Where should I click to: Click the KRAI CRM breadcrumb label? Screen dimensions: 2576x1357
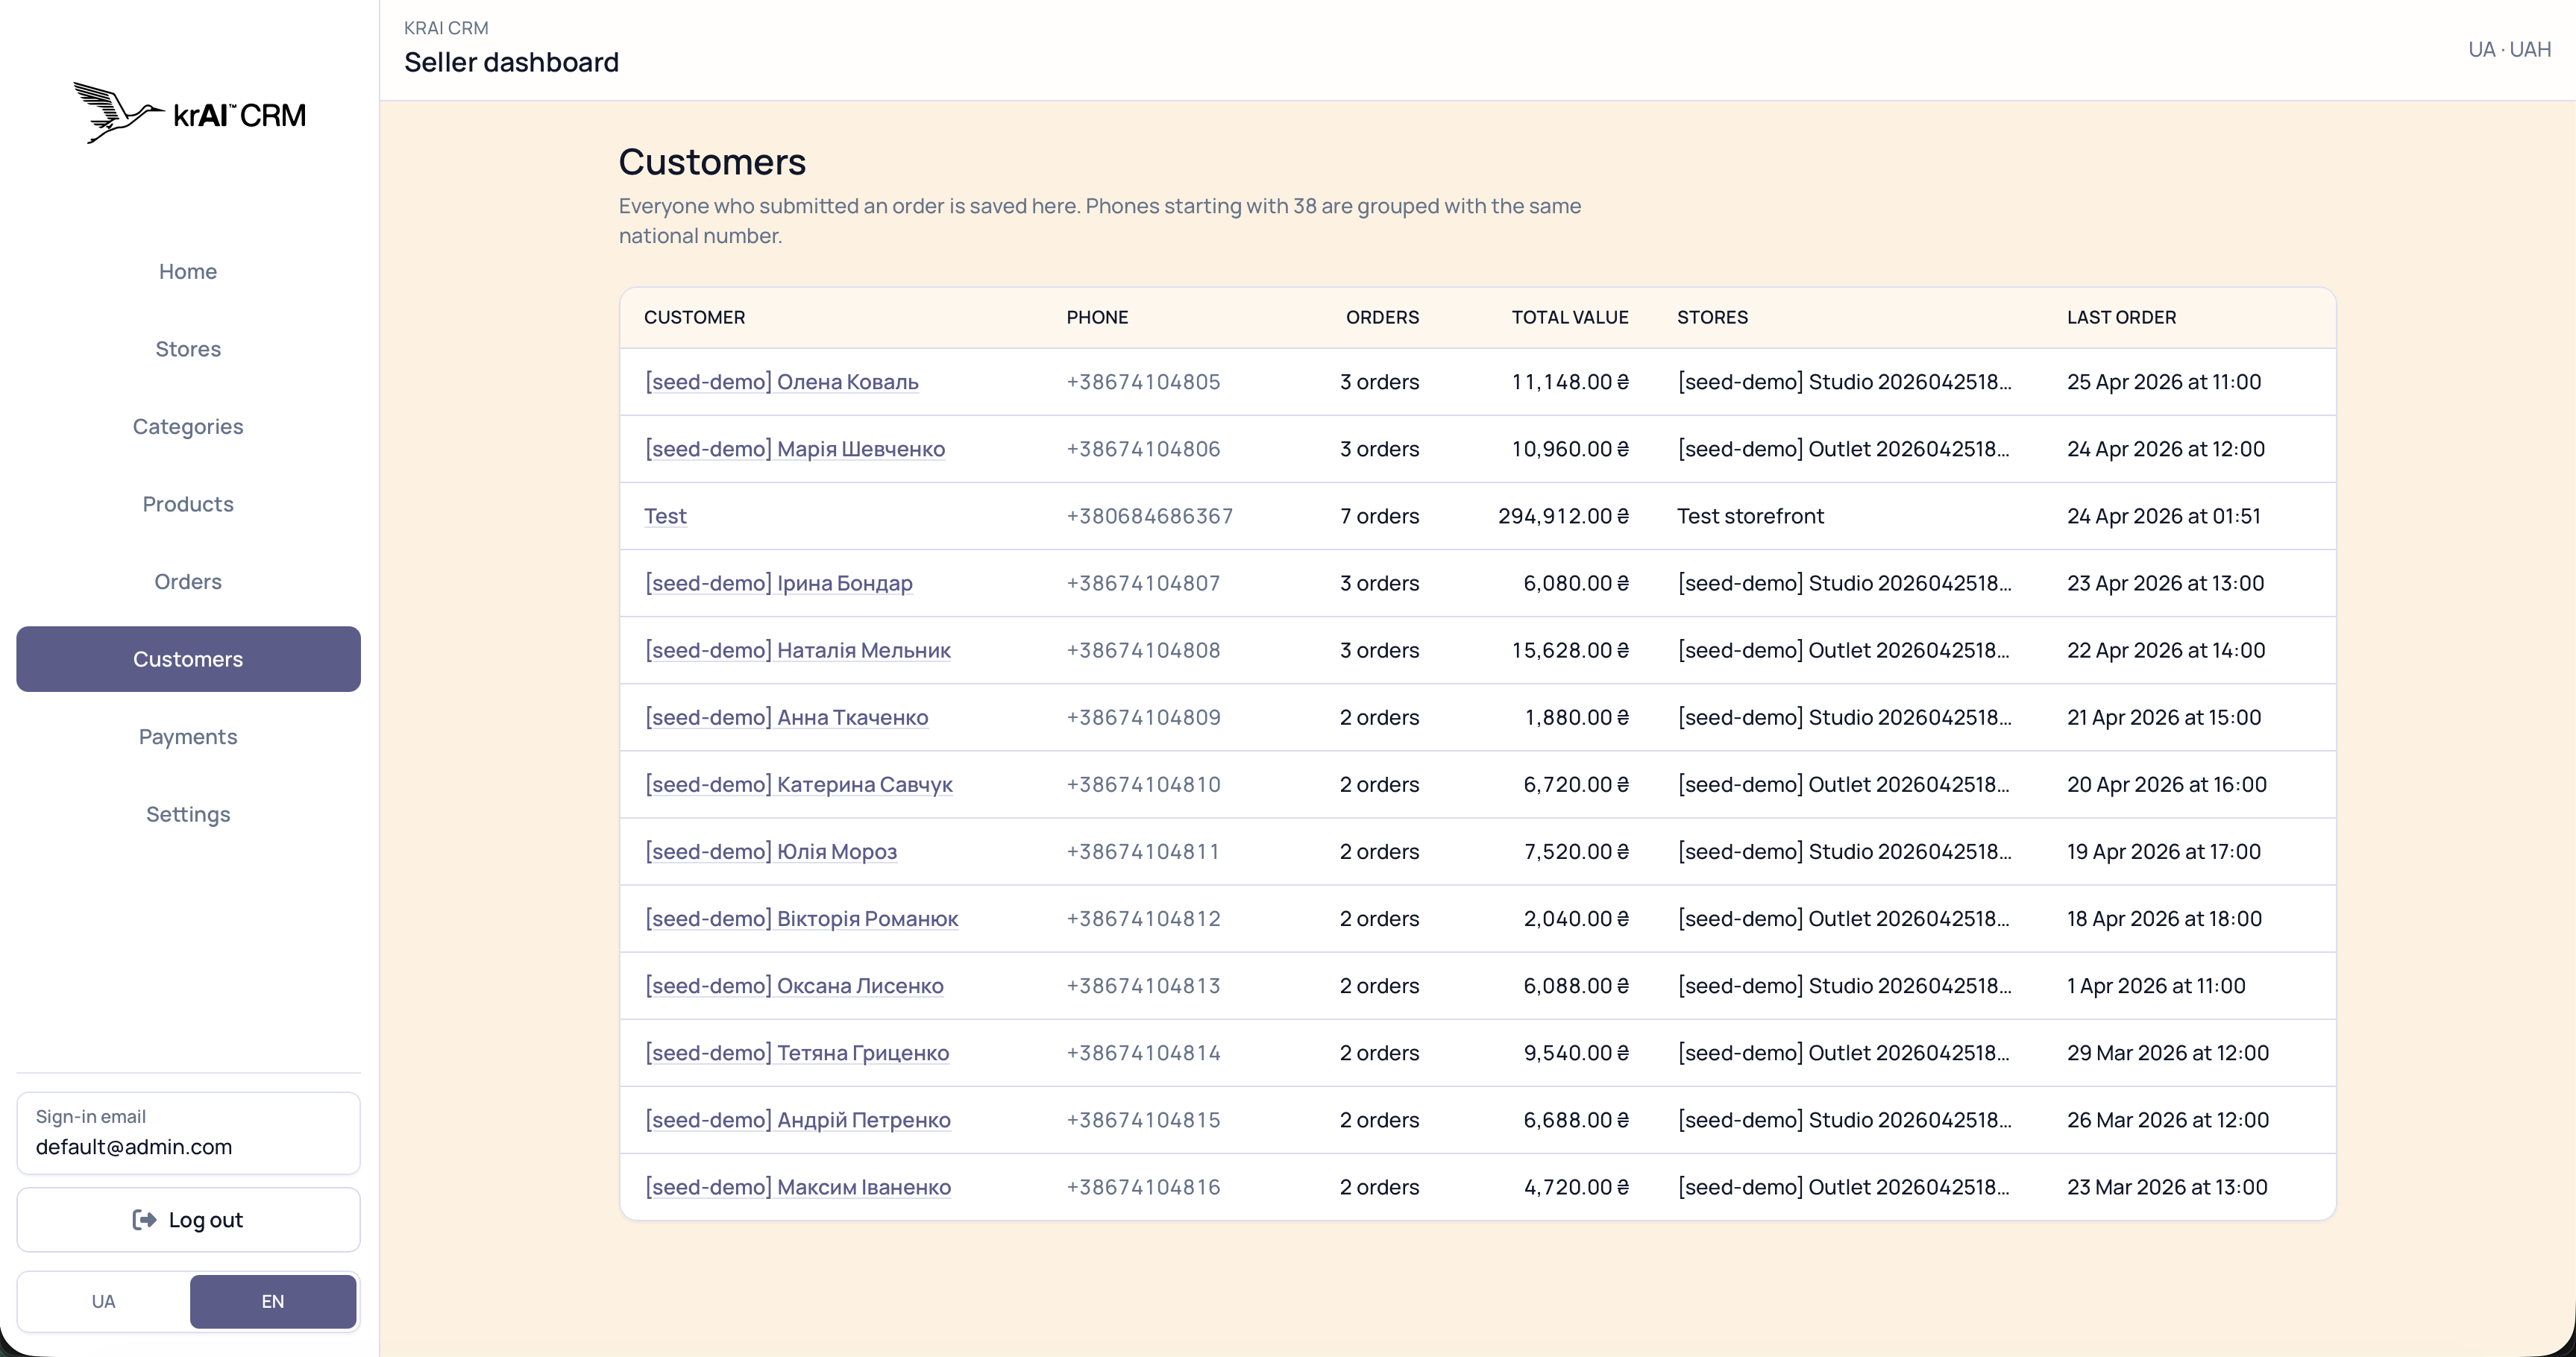coord(446,28)
